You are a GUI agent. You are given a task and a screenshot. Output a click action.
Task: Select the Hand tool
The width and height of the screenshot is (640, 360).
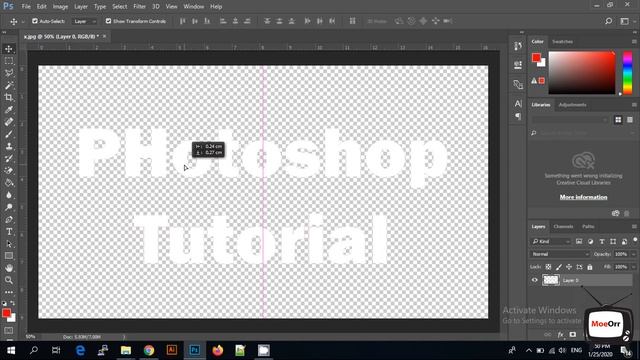(9, 268)
